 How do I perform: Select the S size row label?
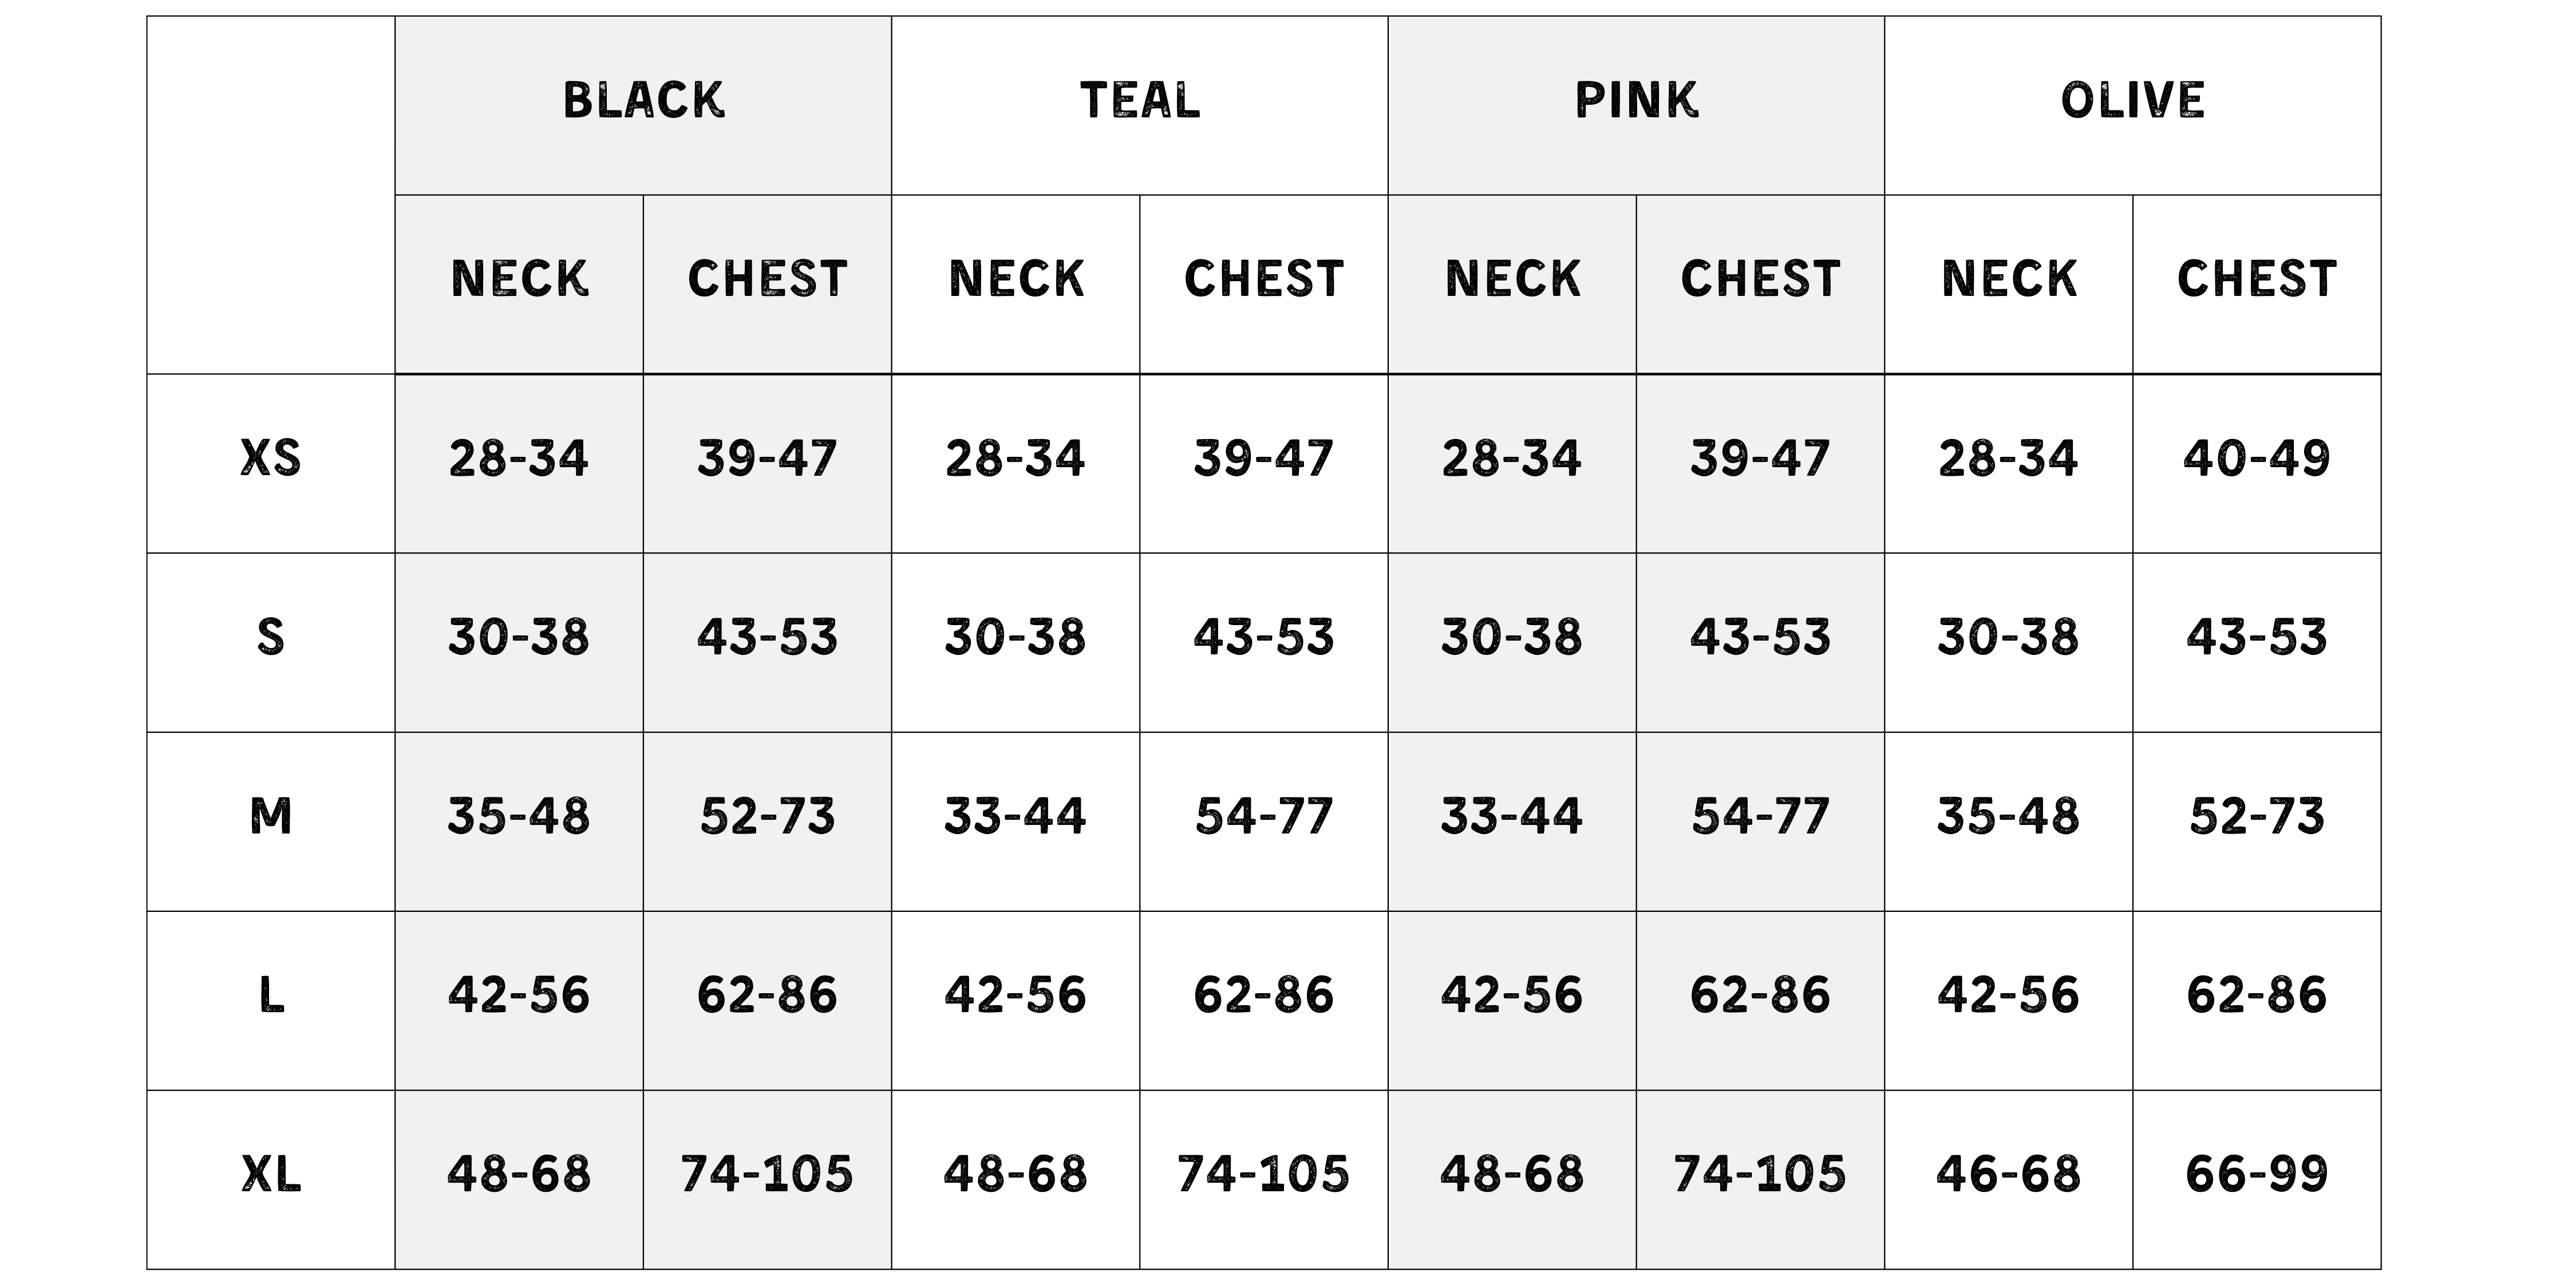click(271, 637)
